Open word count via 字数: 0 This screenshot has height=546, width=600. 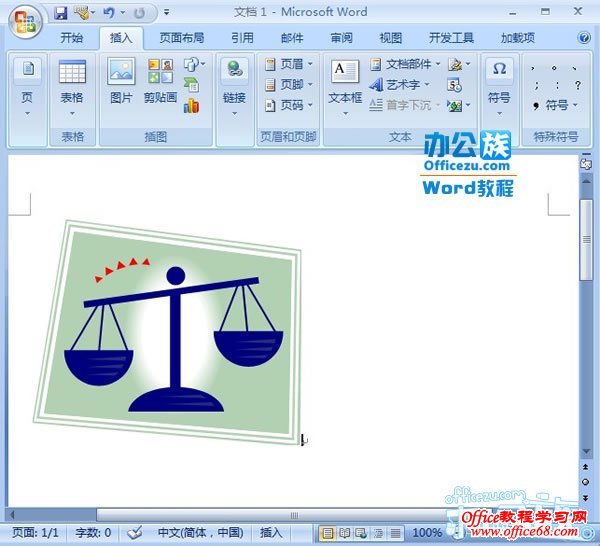93,533
